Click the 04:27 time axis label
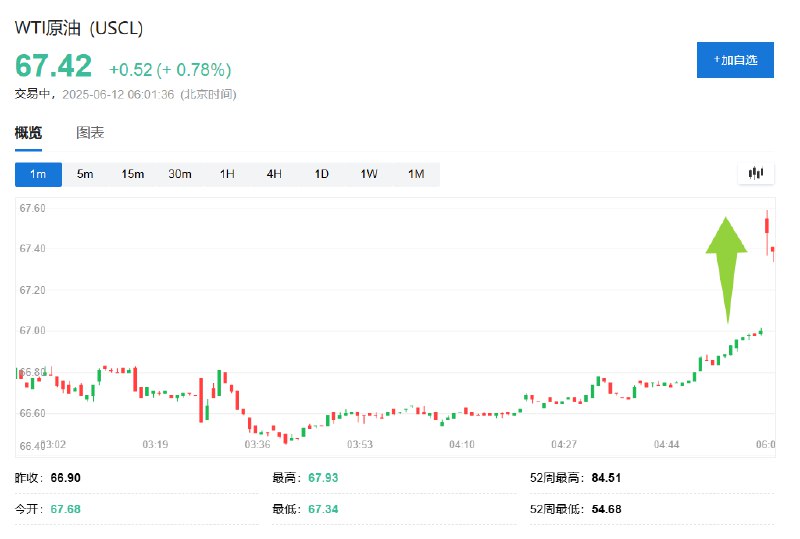The width and height of the screenshot is (800, 539). click(x=564, y=445)
